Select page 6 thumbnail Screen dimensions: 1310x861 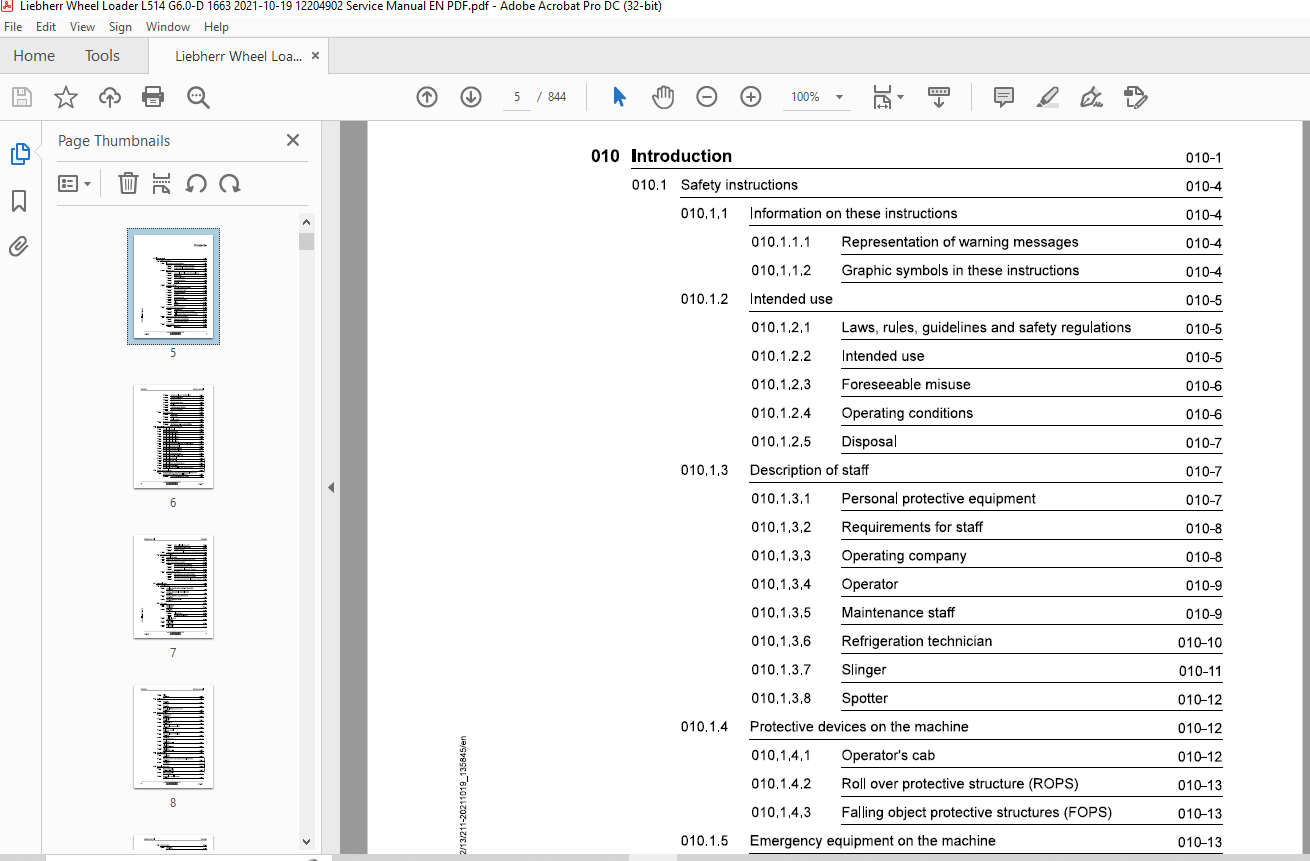click(173, 437)
